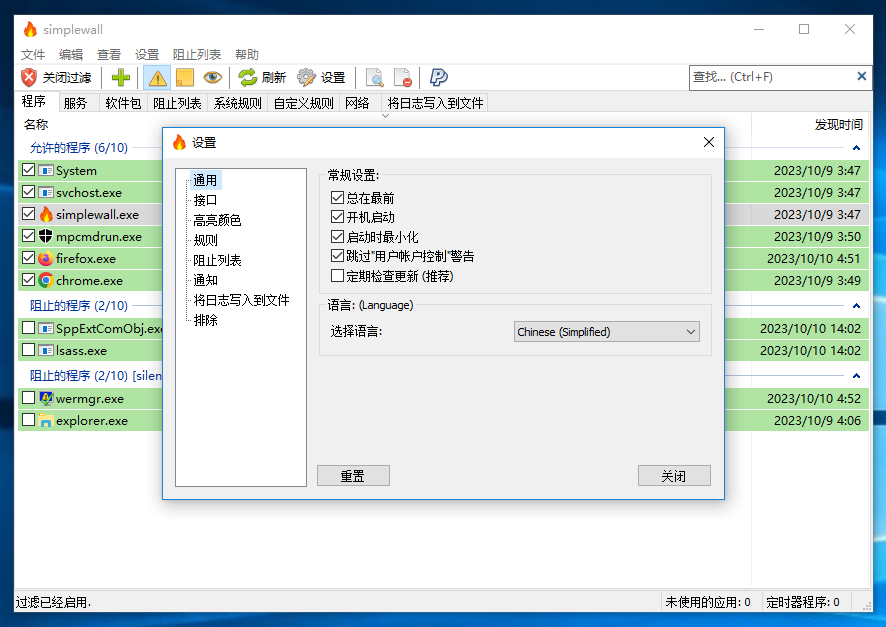
Task: Click the PayPal donate icon
Action: click(438, 77)
